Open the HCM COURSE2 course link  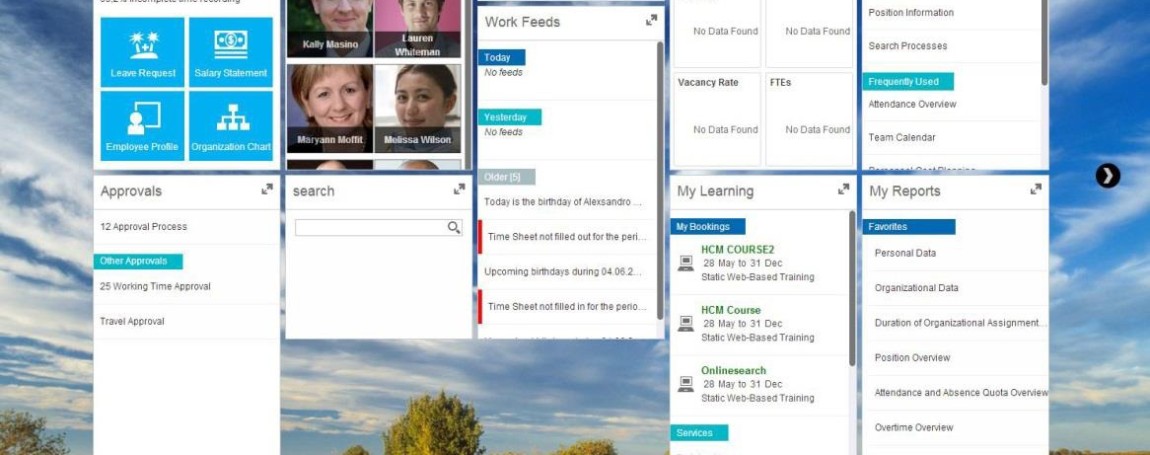coord(737,250)
